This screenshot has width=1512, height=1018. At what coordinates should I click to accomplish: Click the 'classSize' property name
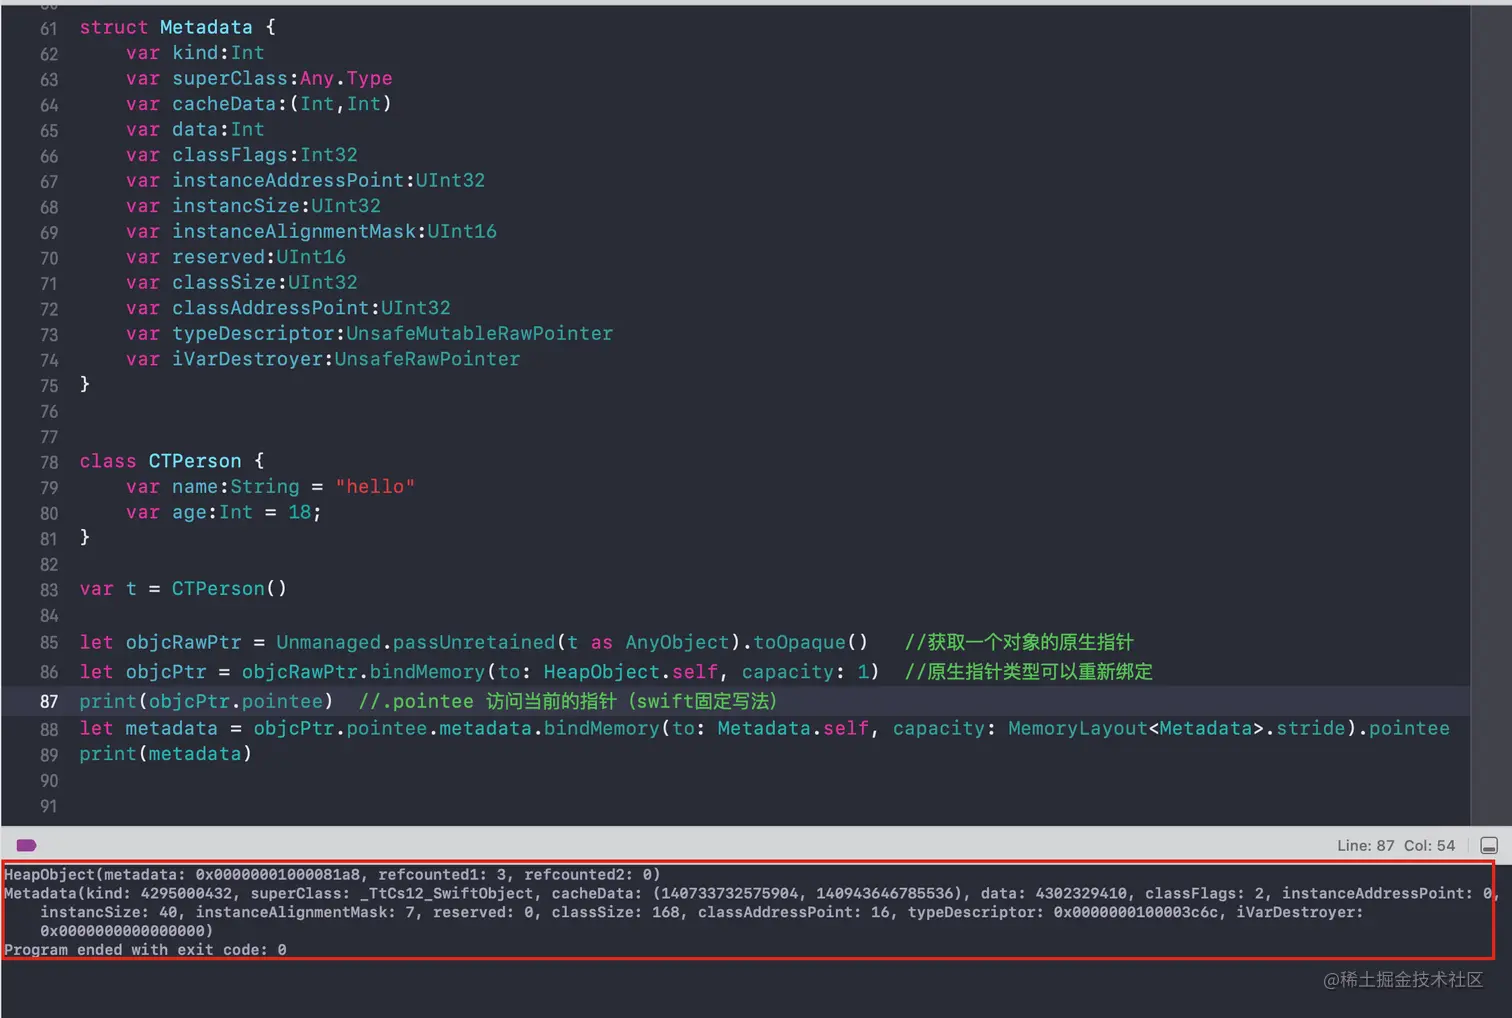point(224,283)
